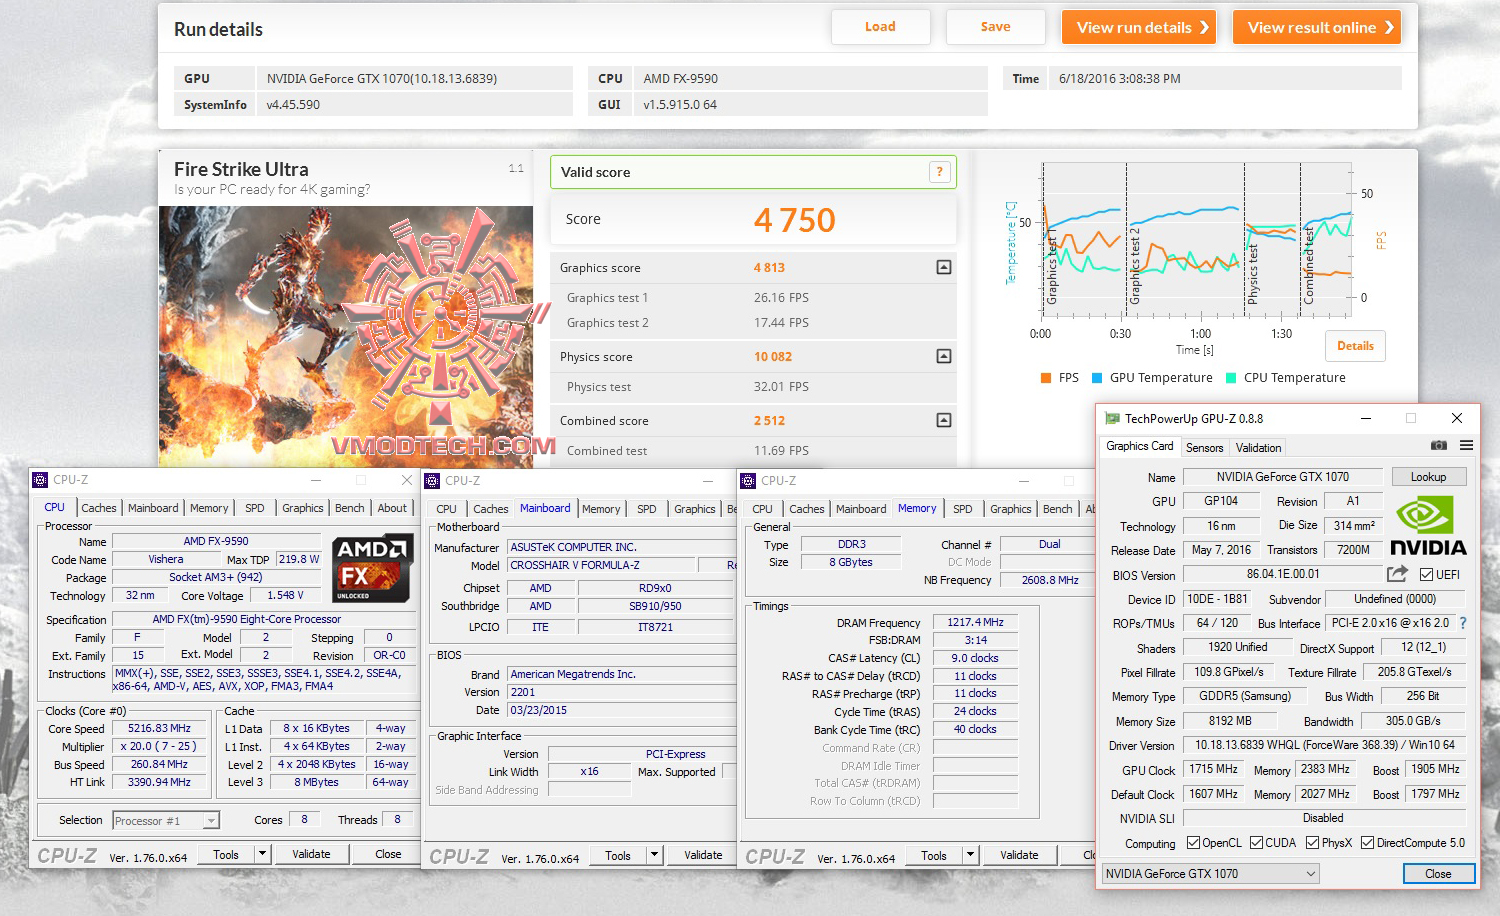Click Close in the leftmost CPU-Z window
This screenshot has height=916, width=1500.
coord(388,854)
